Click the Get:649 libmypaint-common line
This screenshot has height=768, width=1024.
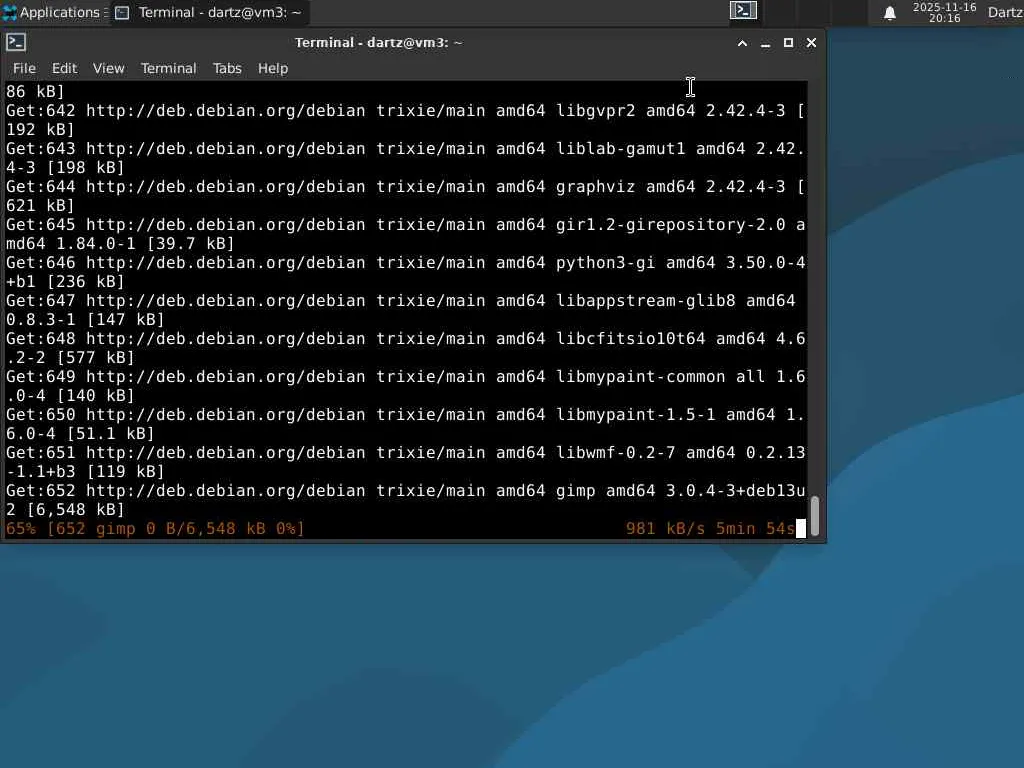406,386
